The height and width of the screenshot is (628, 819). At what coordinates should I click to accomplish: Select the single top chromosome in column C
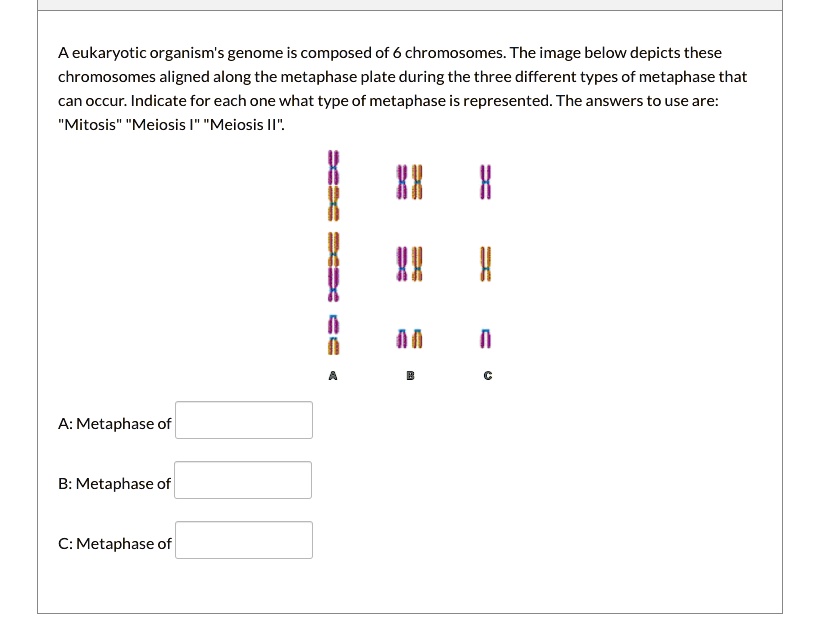click(486, 183)
